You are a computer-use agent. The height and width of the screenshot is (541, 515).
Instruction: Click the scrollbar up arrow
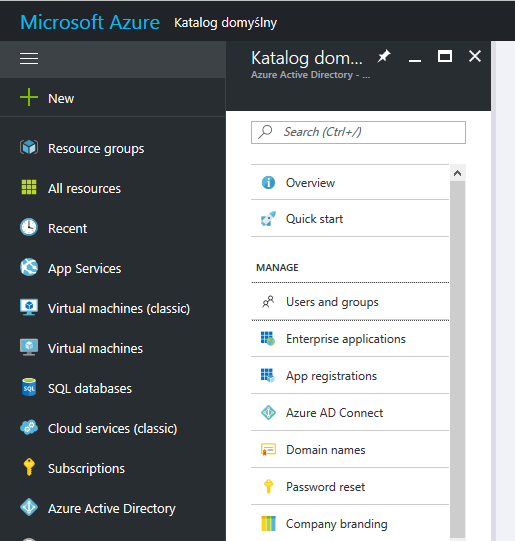457,173
